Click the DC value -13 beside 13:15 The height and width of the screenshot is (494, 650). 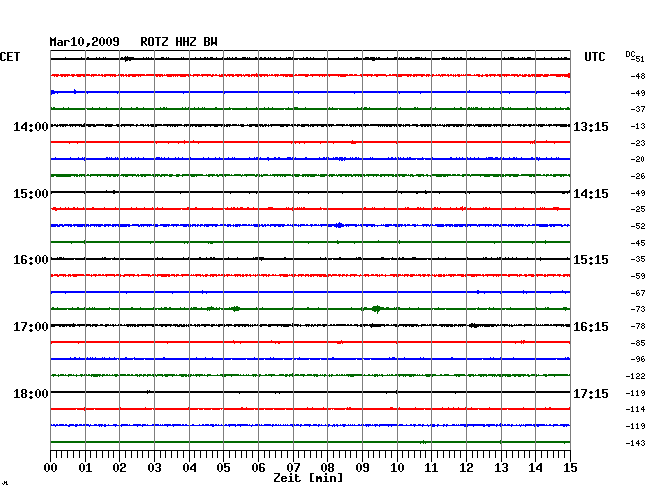tap(638, 126)
